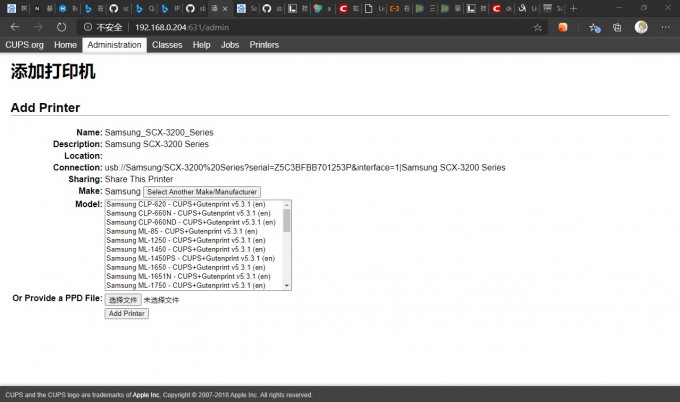Click Select Another Make/Manufacturer button
This screenshot has height=402, width=680.
202,192
